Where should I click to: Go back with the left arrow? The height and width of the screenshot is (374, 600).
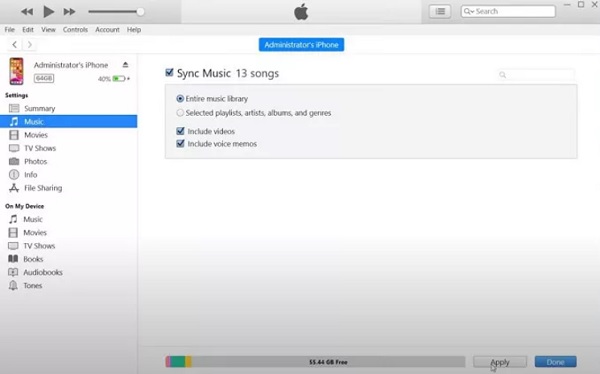click(x=15, y=44)
